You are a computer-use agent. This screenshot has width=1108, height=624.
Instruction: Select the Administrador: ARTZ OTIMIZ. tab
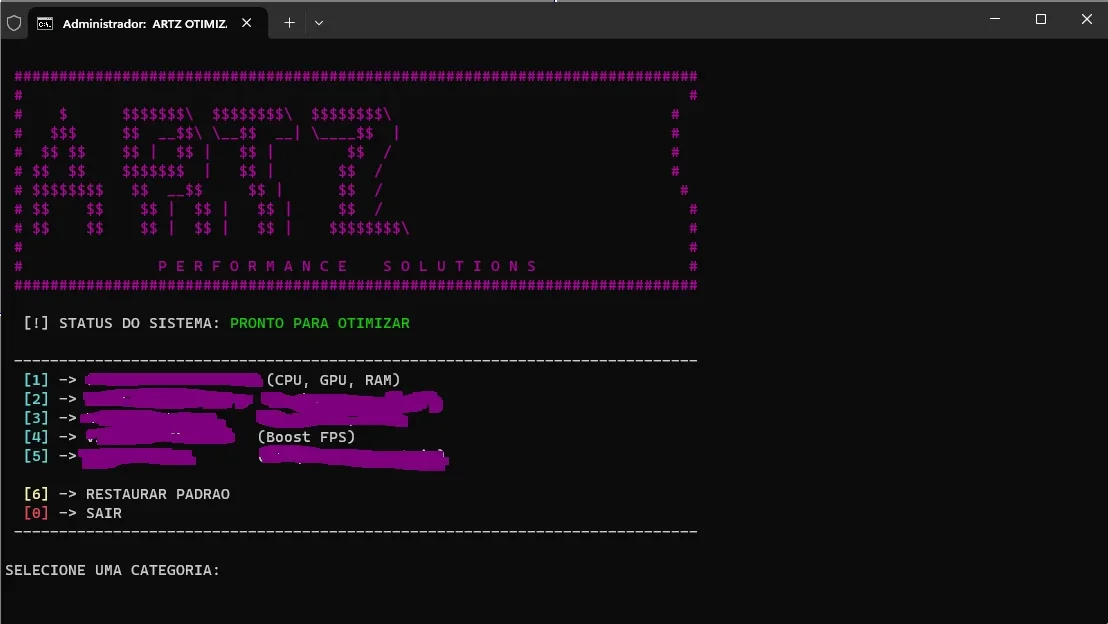(x=148, y=23)
